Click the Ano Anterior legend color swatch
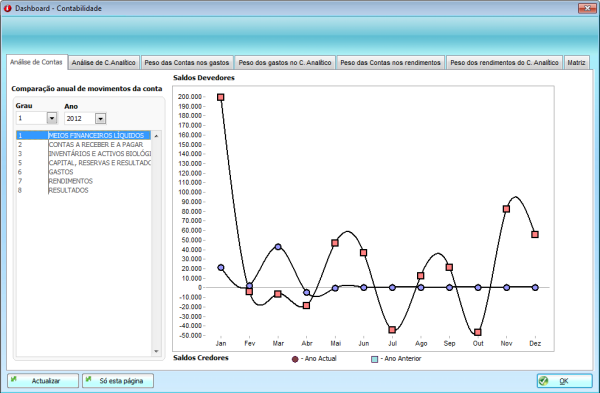600x393 pixels. (375, 359)
